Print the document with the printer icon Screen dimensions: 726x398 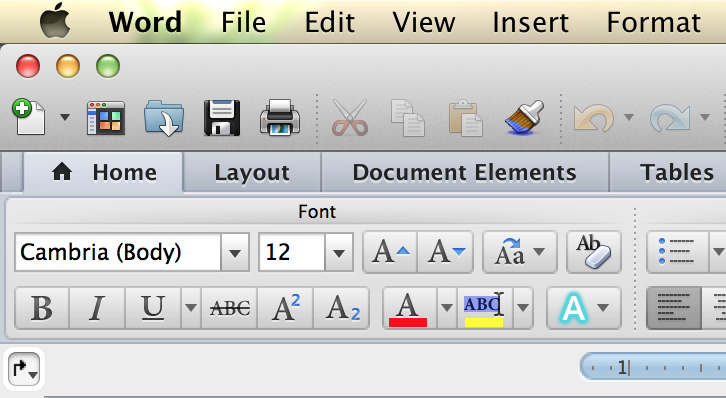280,118
